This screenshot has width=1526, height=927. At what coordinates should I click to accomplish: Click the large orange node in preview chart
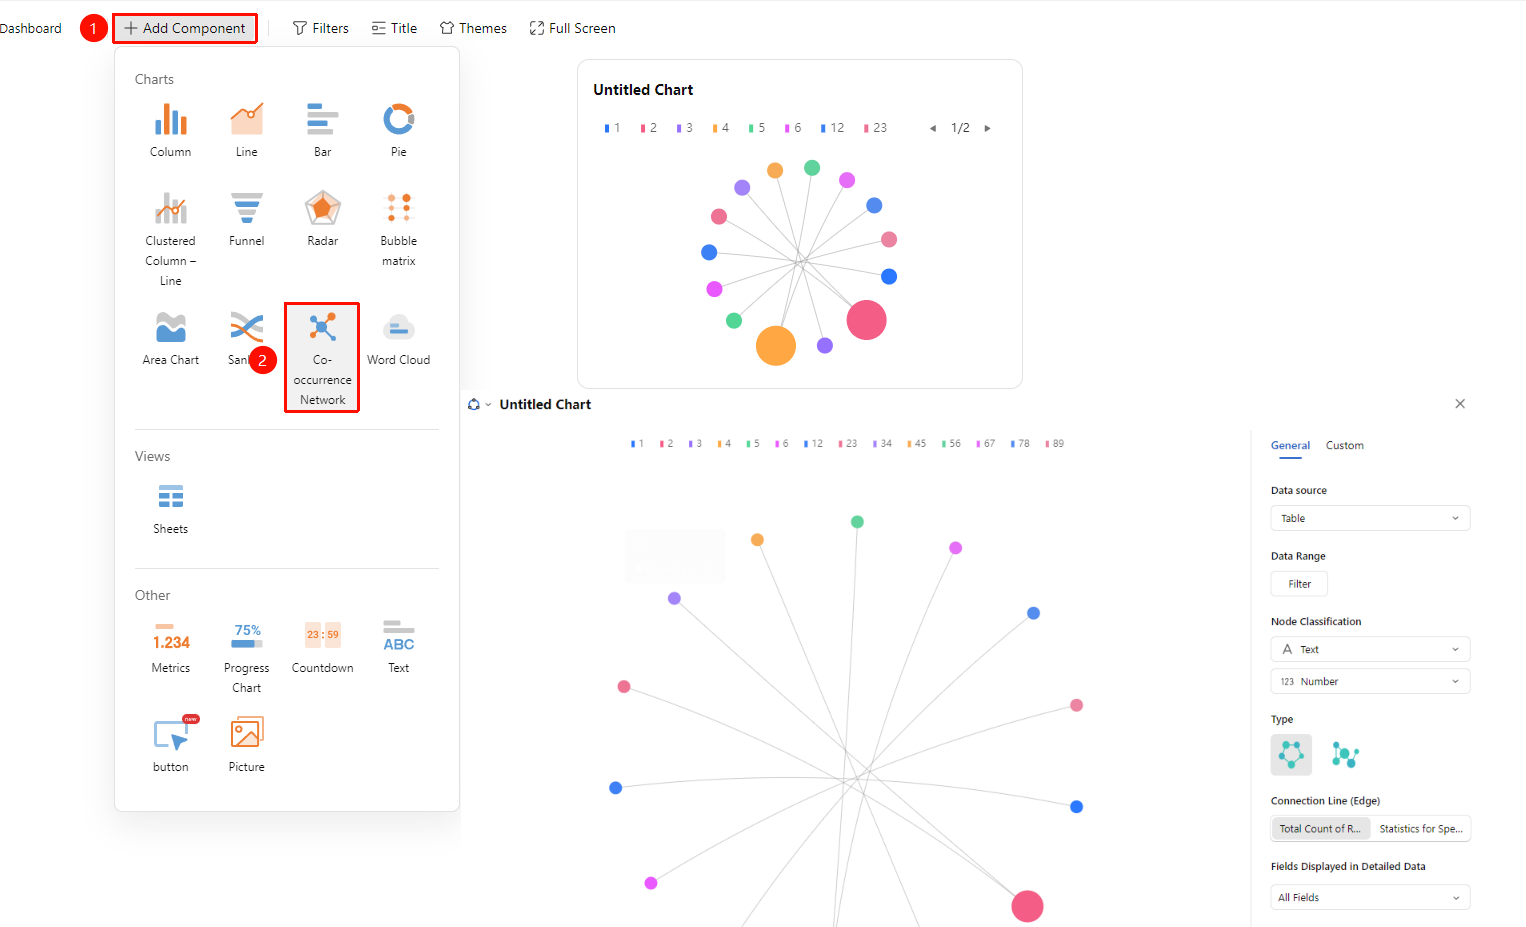pyautogui.click(x=776, y=346)
